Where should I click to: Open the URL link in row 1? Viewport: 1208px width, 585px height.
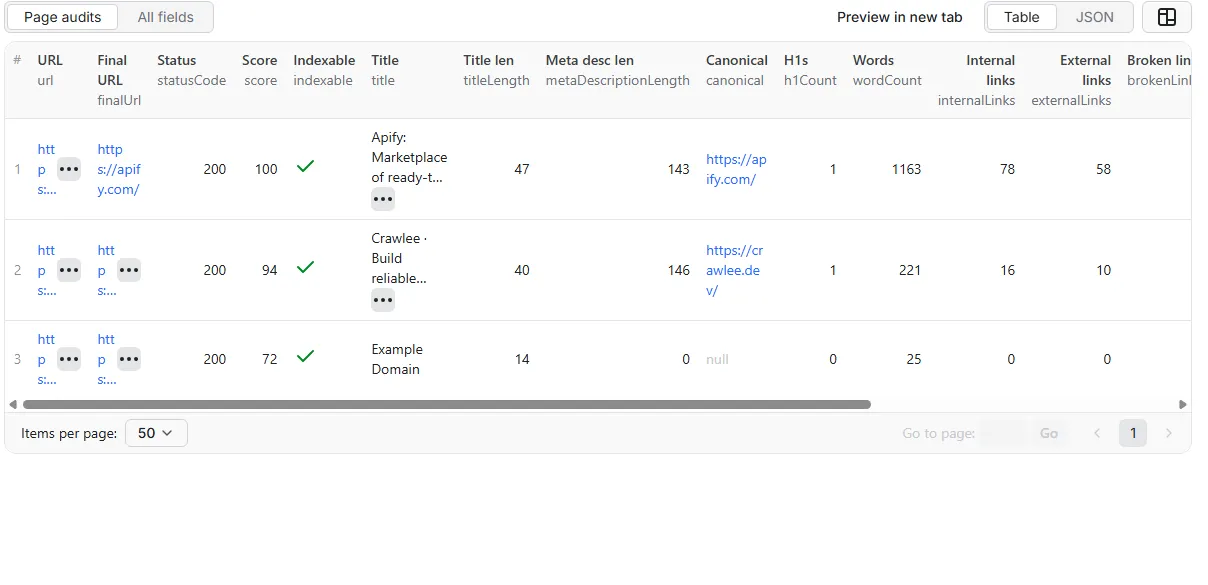[x=47, y=169]
